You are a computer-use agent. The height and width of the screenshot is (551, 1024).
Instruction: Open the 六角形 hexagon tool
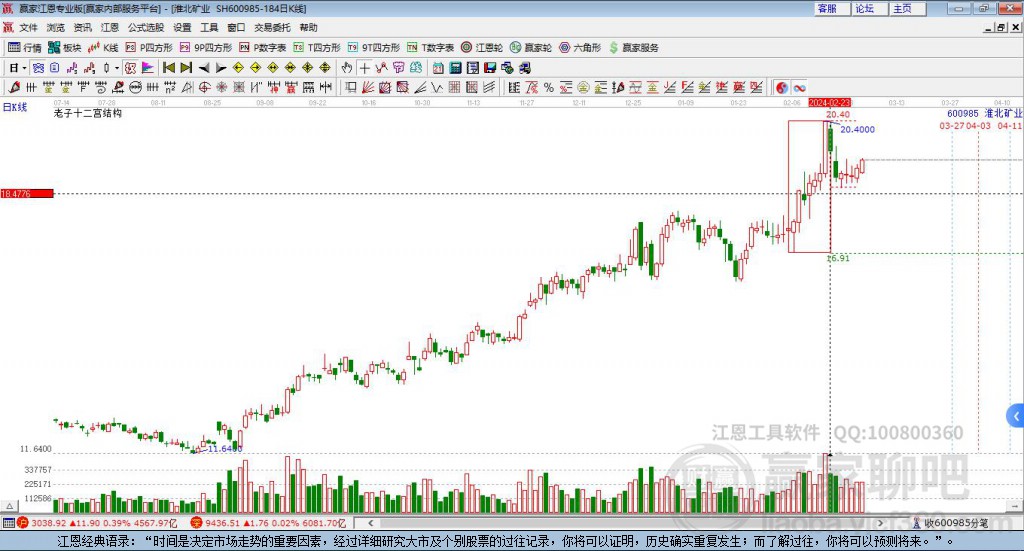tap(580, 48)
